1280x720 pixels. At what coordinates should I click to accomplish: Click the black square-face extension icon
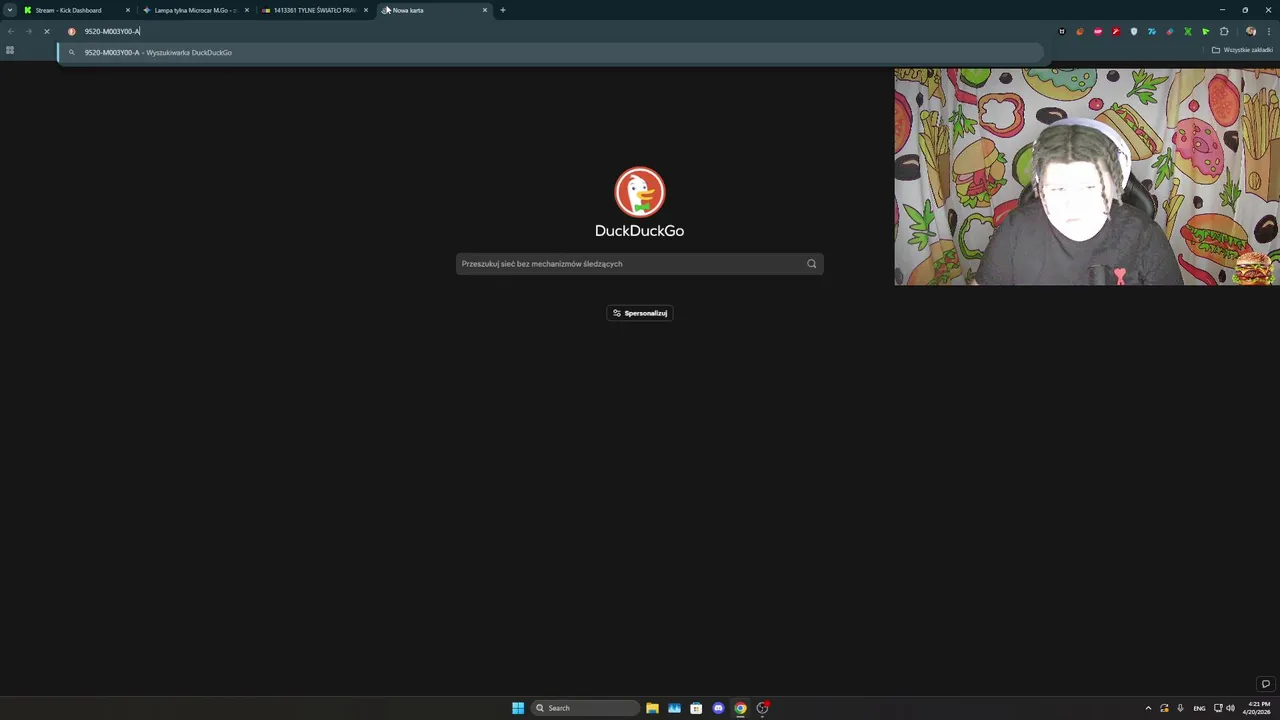[x=1061, y=31]
